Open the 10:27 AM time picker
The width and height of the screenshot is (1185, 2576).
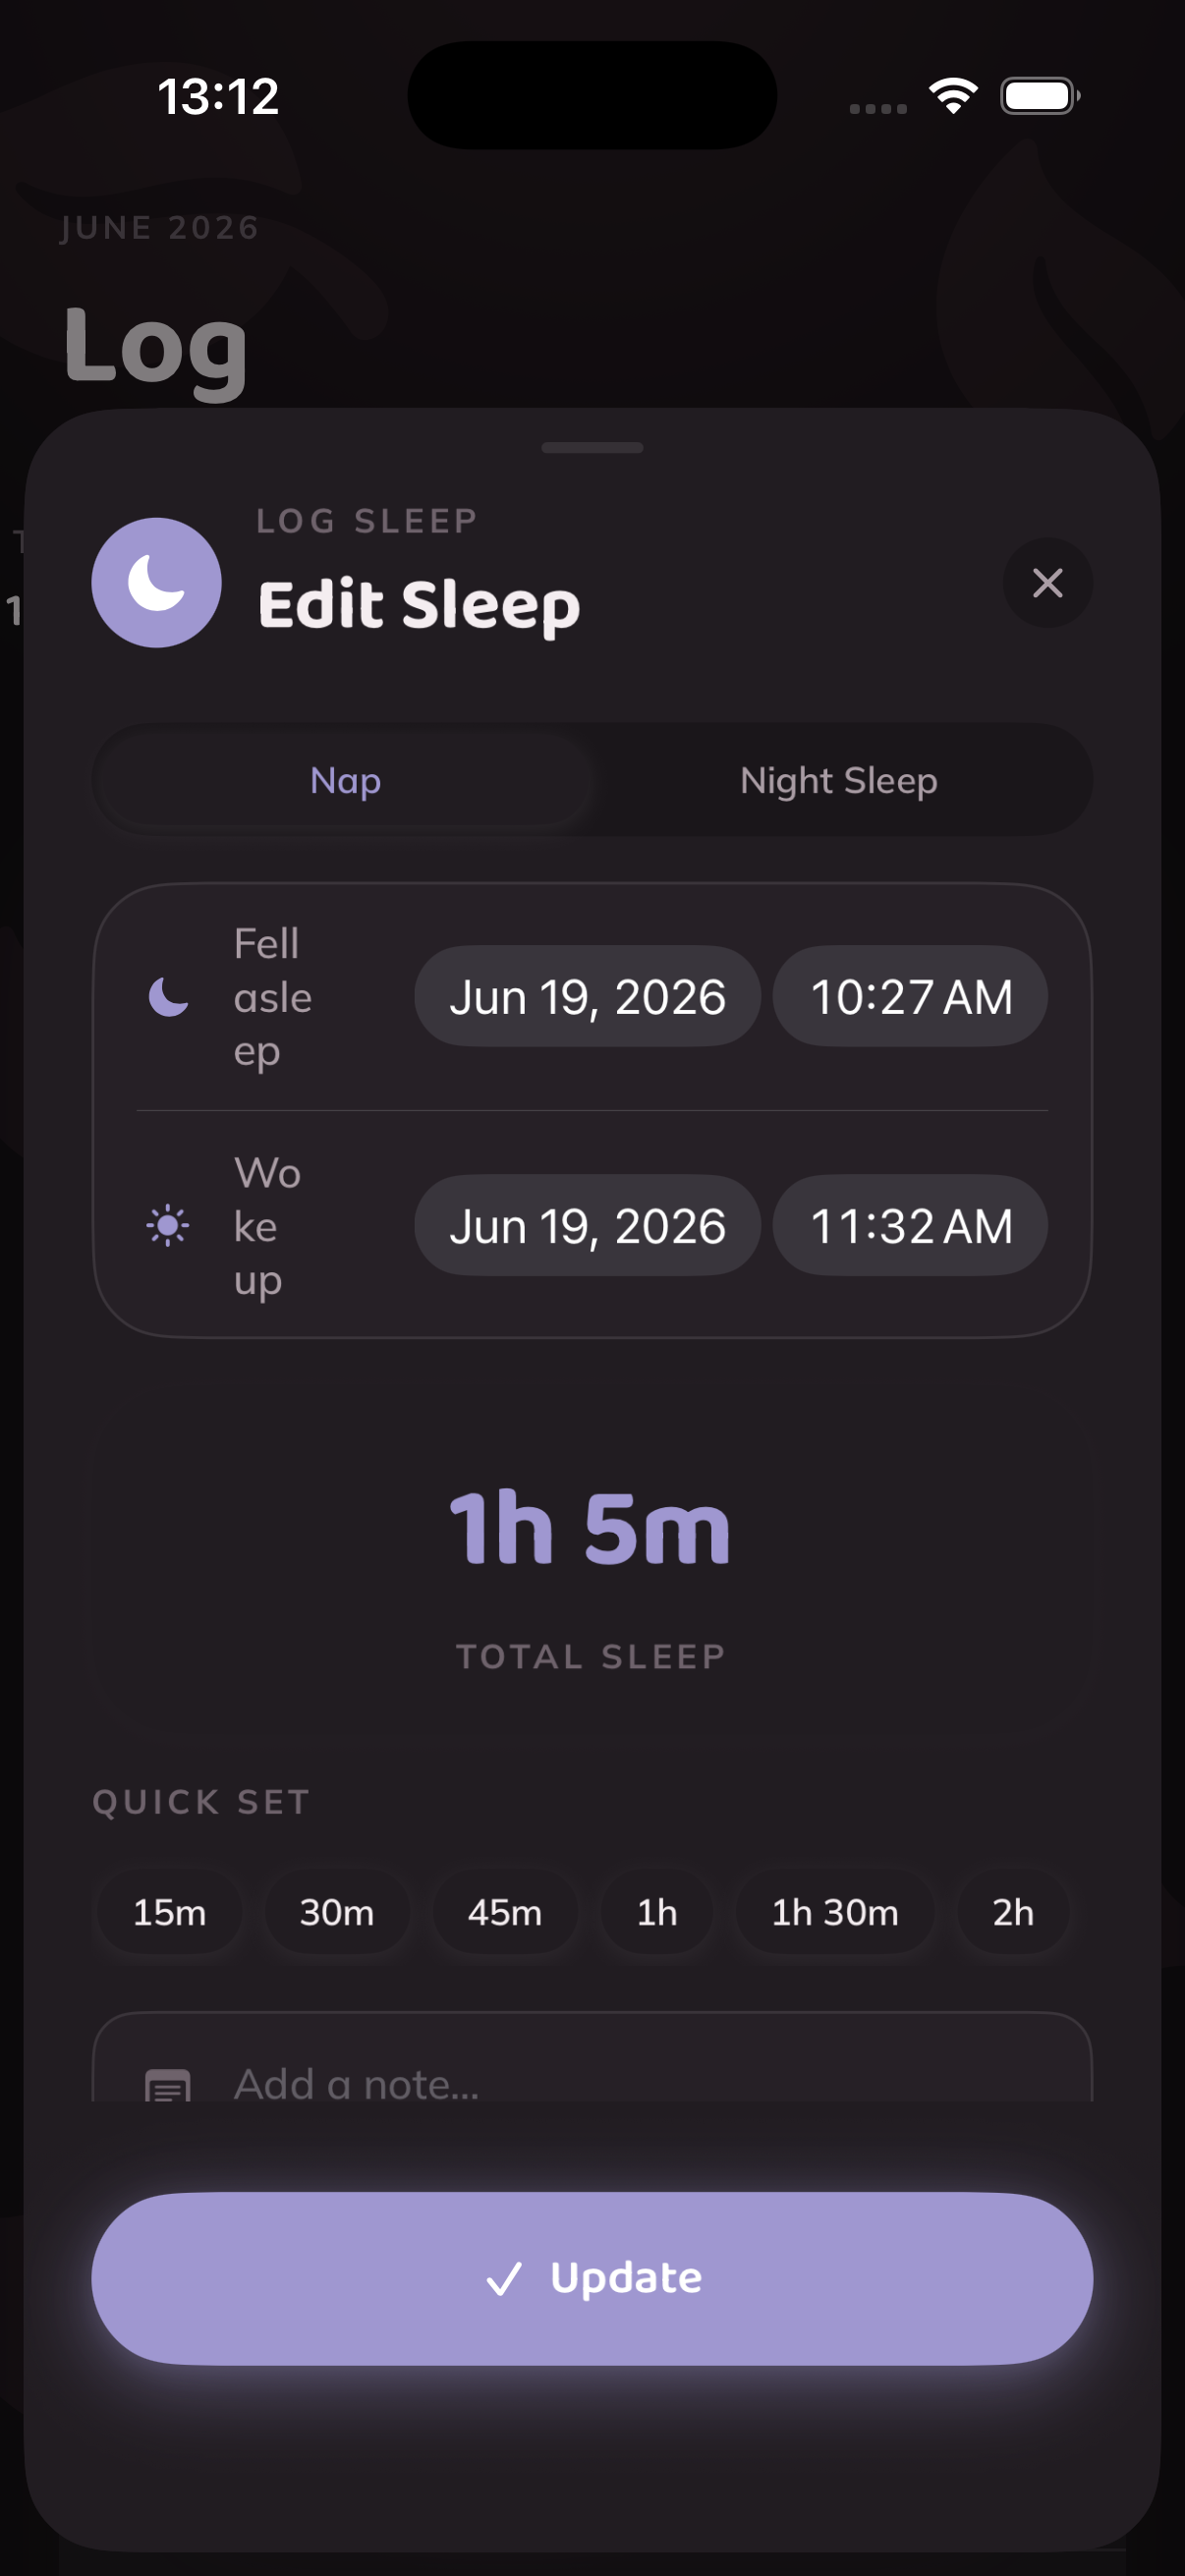[911, 997]
